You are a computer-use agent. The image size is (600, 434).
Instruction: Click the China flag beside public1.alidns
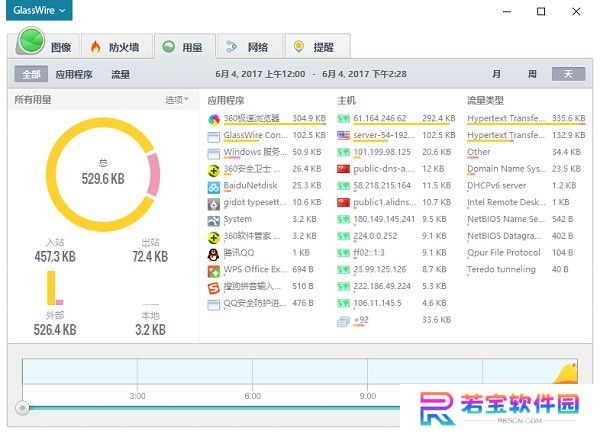coord(343,202)
